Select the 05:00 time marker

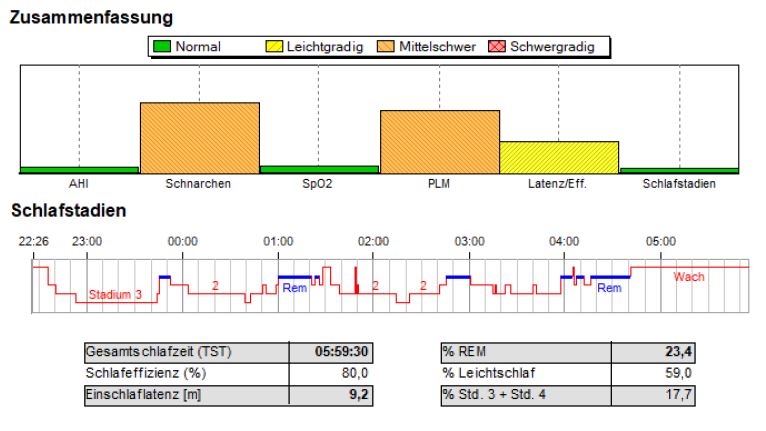tap(660, 241)
